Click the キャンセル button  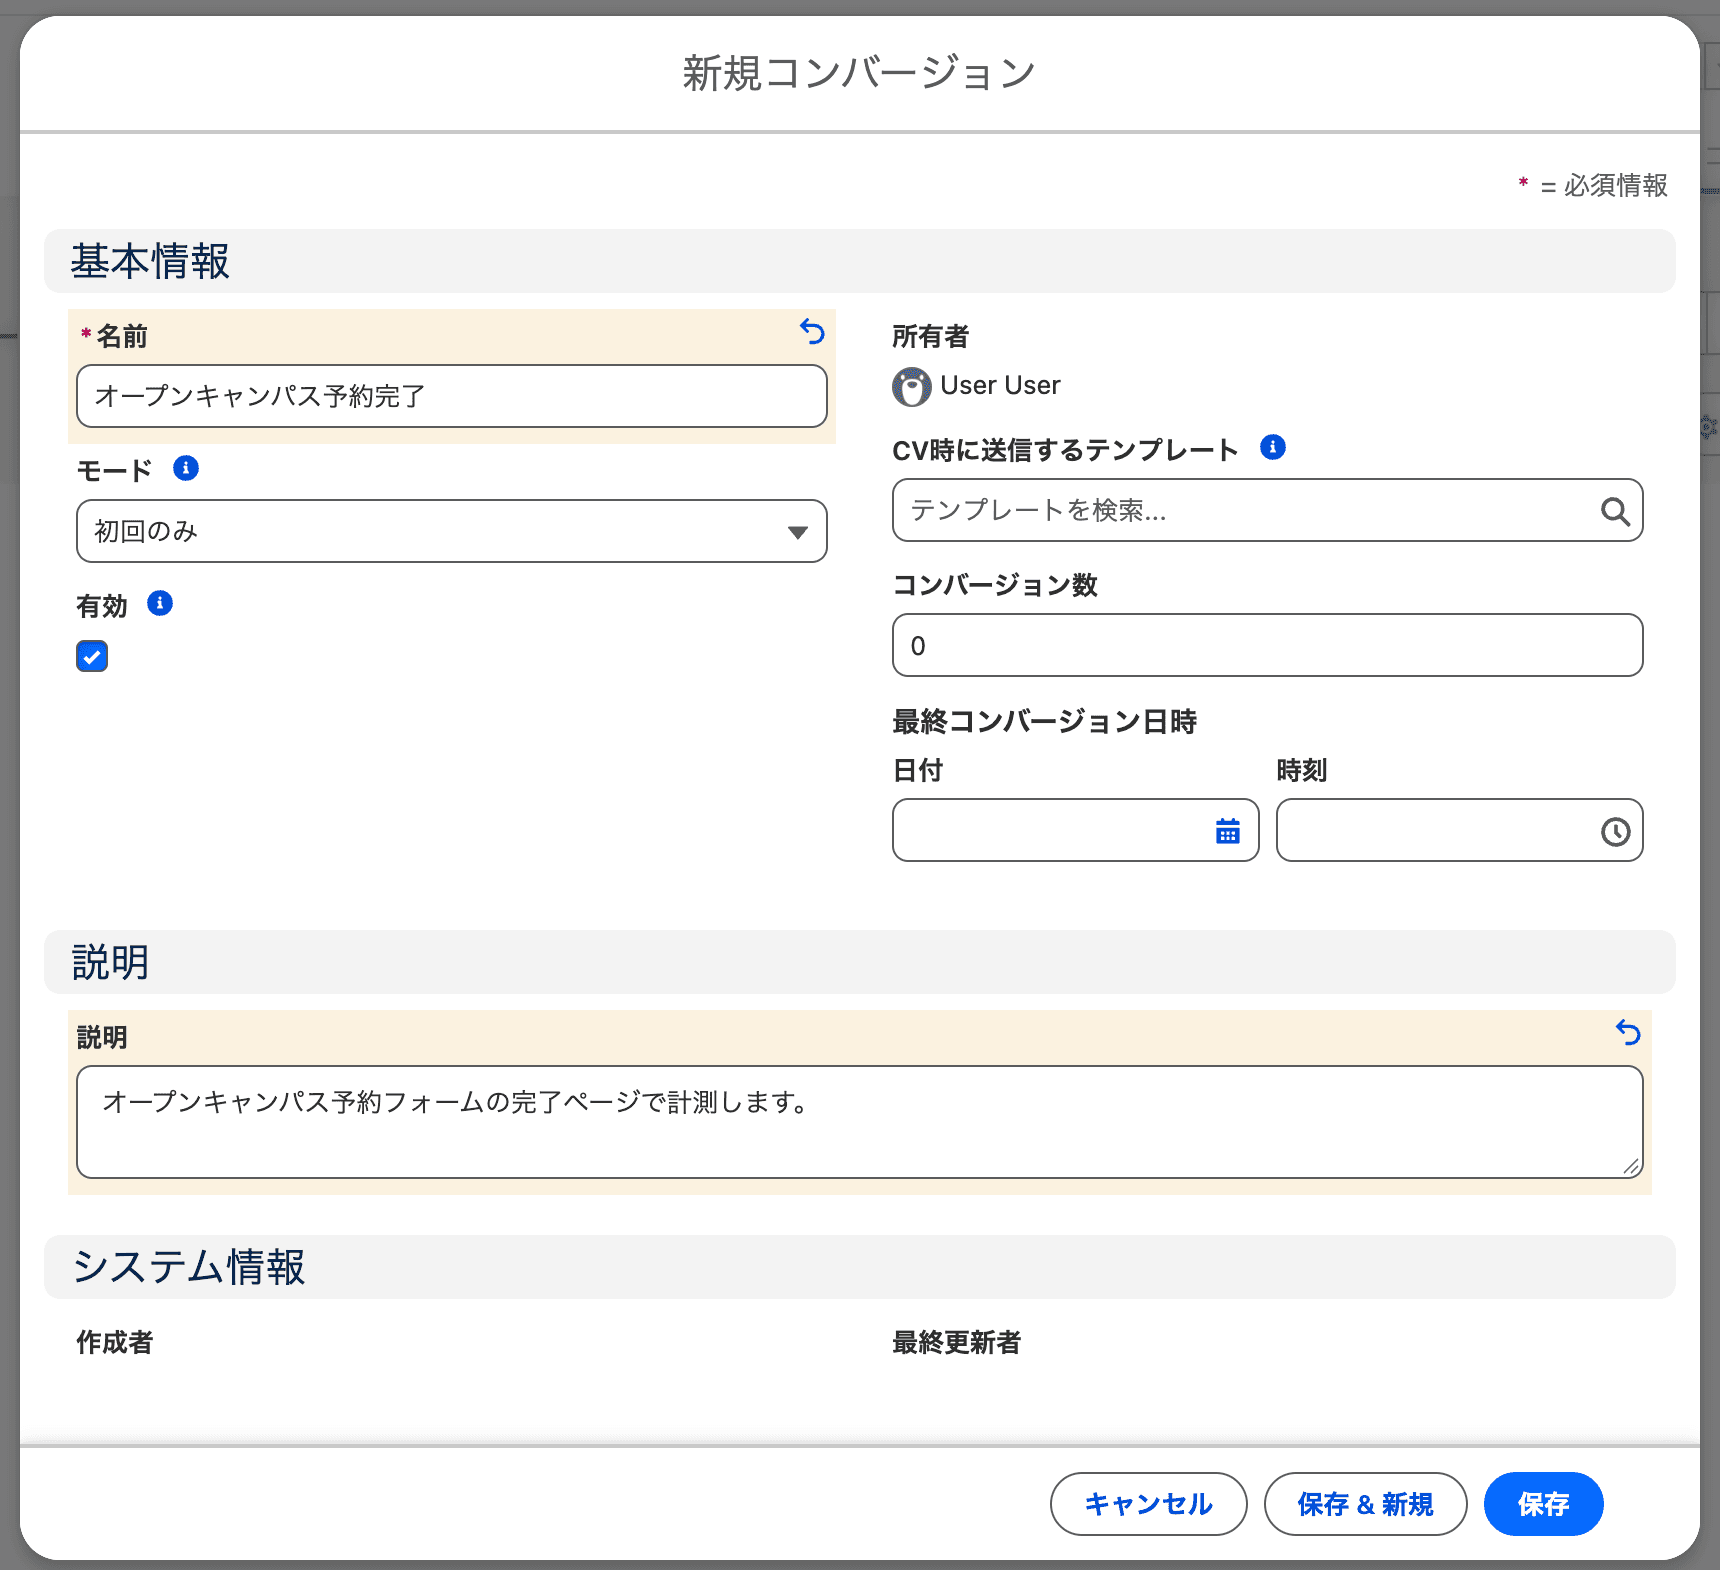(x=1149, y=1504)
